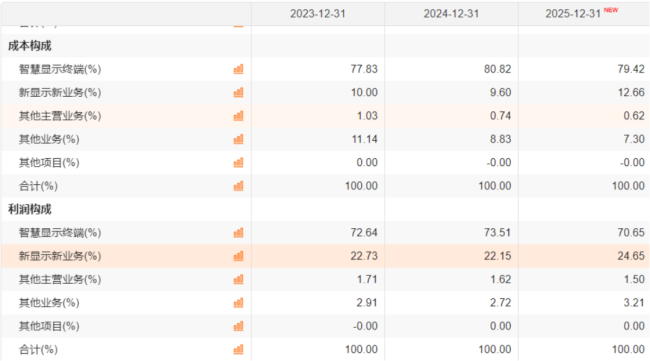The image size is (650, 361).
Task: Click the value 11.14
Action: click(364, 139)
